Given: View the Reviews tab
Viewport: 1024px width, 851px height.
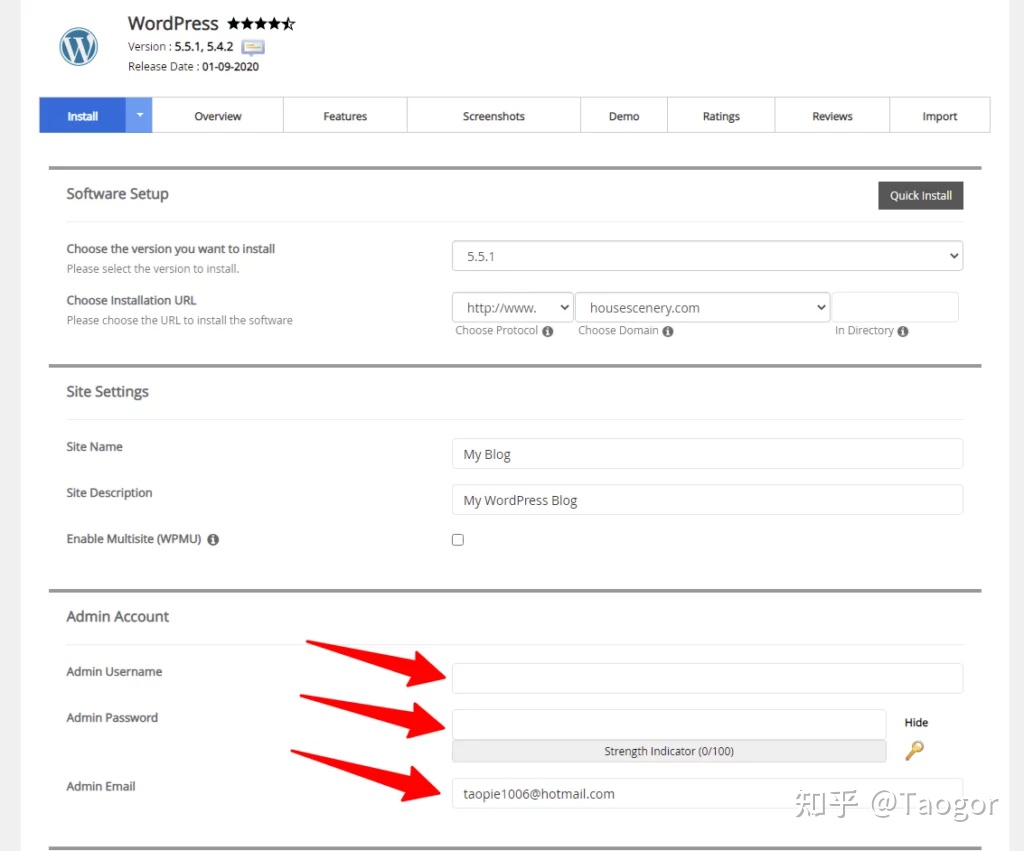Looking at the screenshot, I should [x=832, y=116].
